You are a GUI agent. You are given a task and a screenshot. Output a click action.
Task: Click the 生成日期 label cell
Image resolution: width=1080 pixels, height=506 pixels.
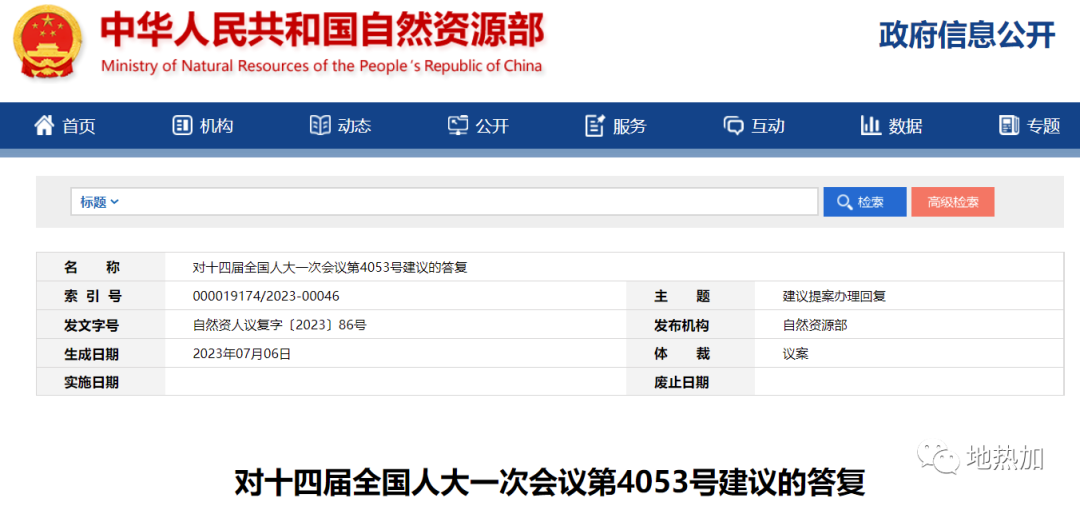[101, 354]
